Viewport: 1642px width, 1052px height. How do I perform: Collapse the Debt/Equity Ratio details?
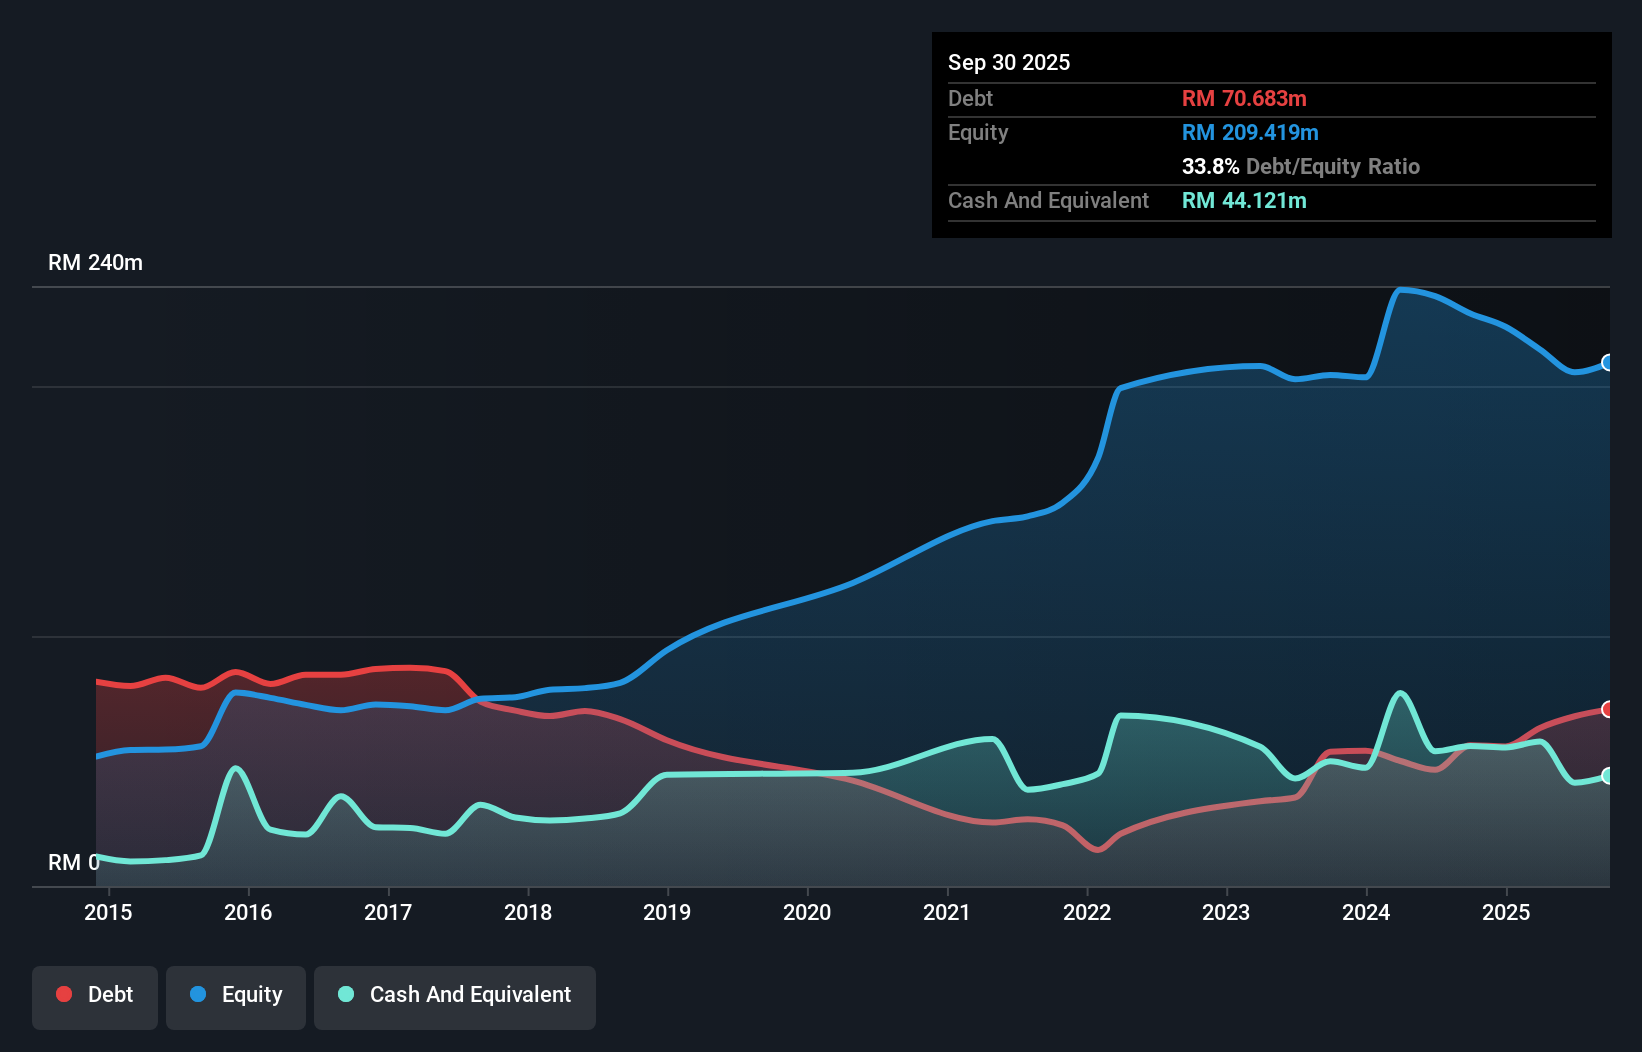(x=1300, y=167)
